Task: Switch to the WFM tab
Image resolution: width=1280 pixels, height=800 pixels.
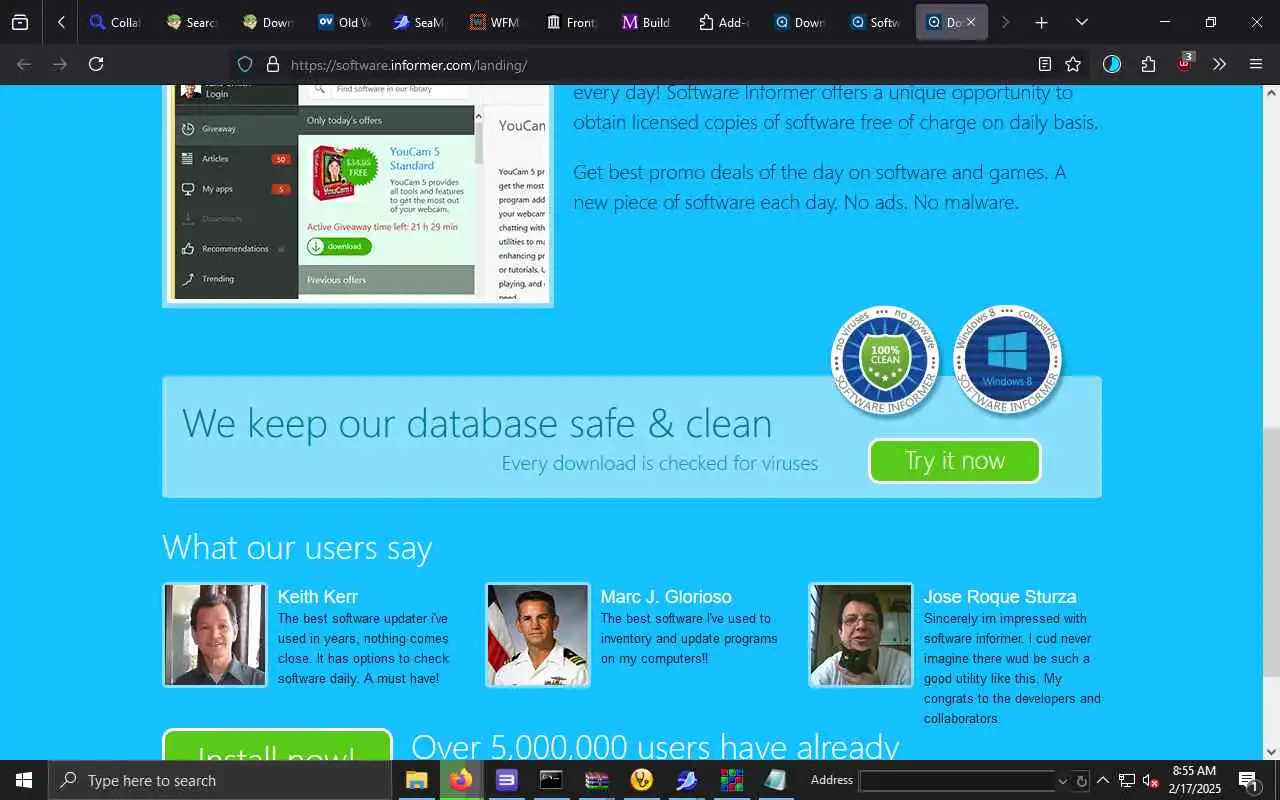Action: [495, 22]
